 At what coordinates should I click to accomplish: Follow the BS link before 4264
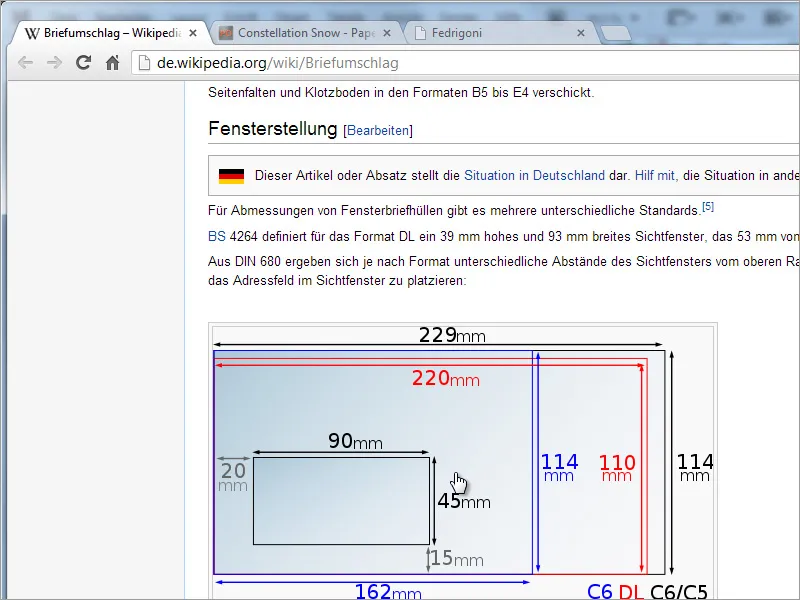click(217, 236)
